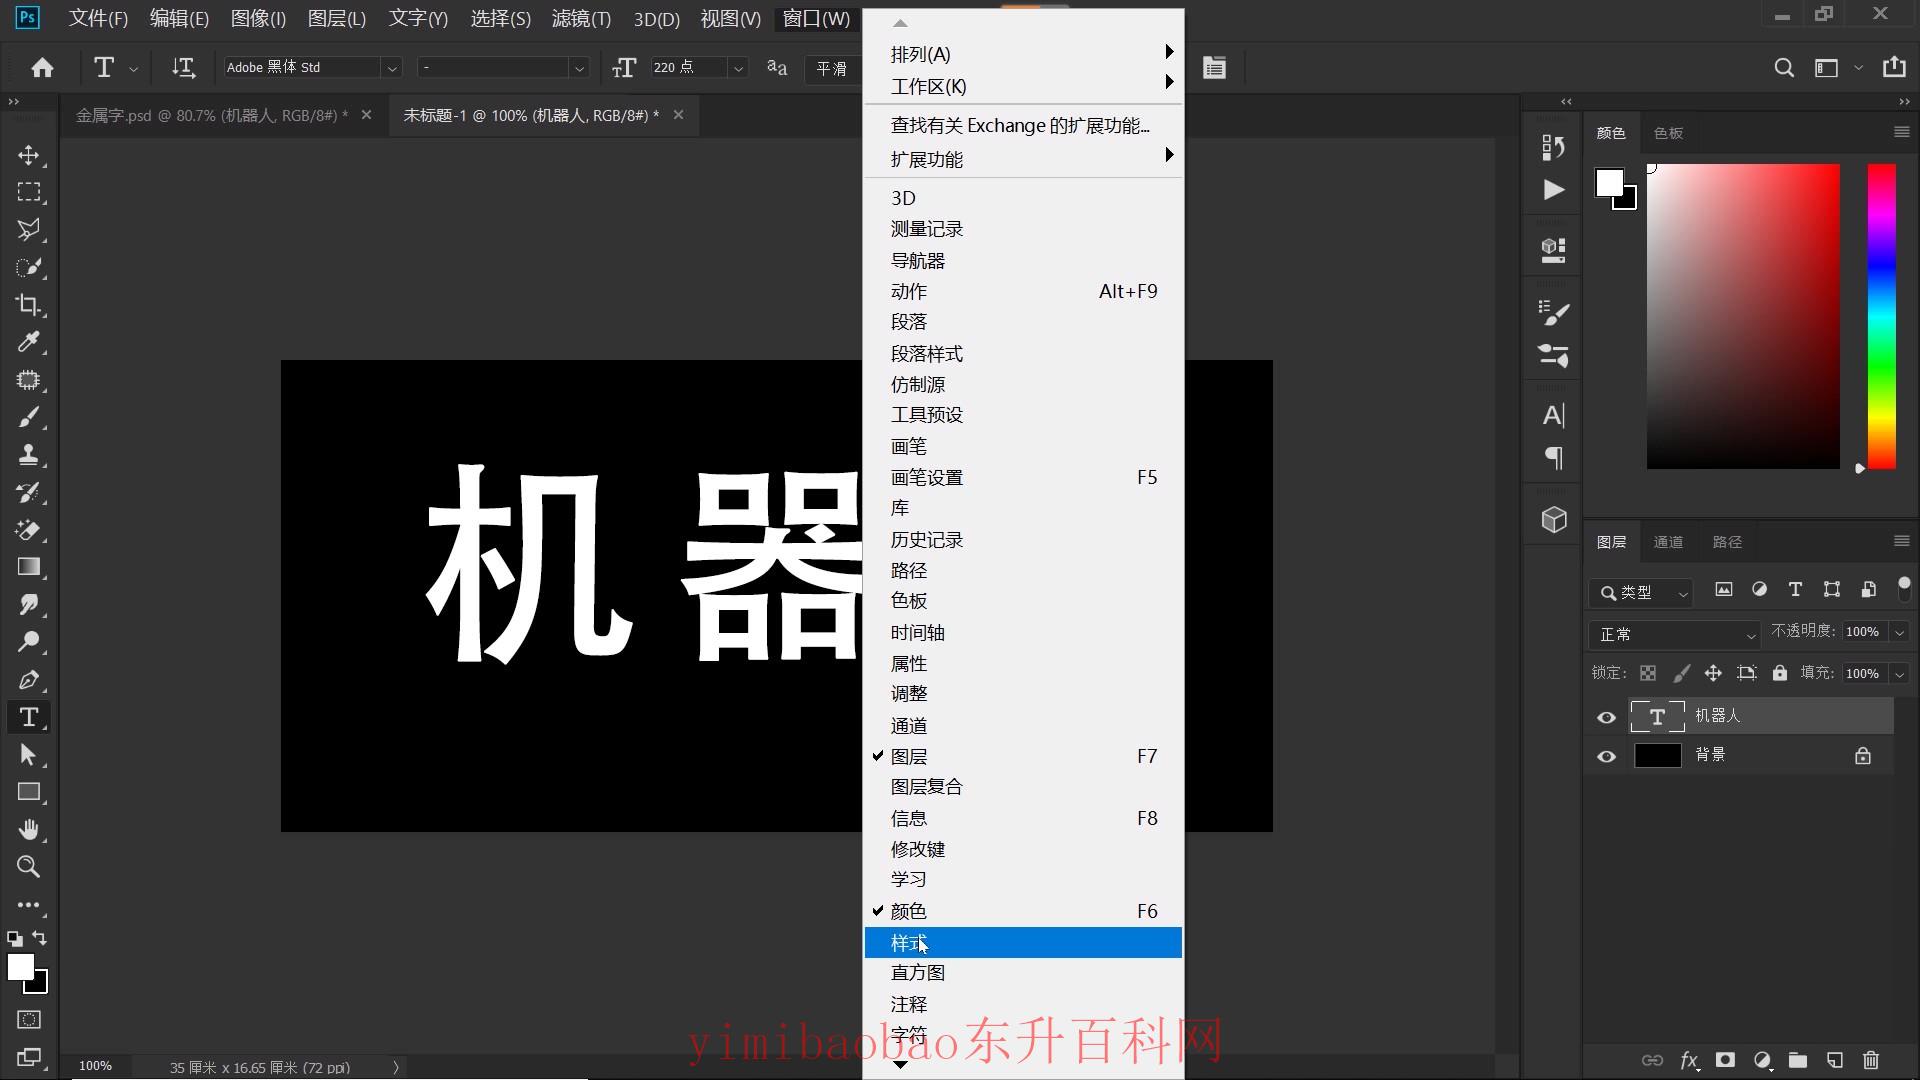Toggle the 颜色 panel in Window menu
Image resolution: width=1920 pixels, height=1080 pixels.
point(1023,911)
